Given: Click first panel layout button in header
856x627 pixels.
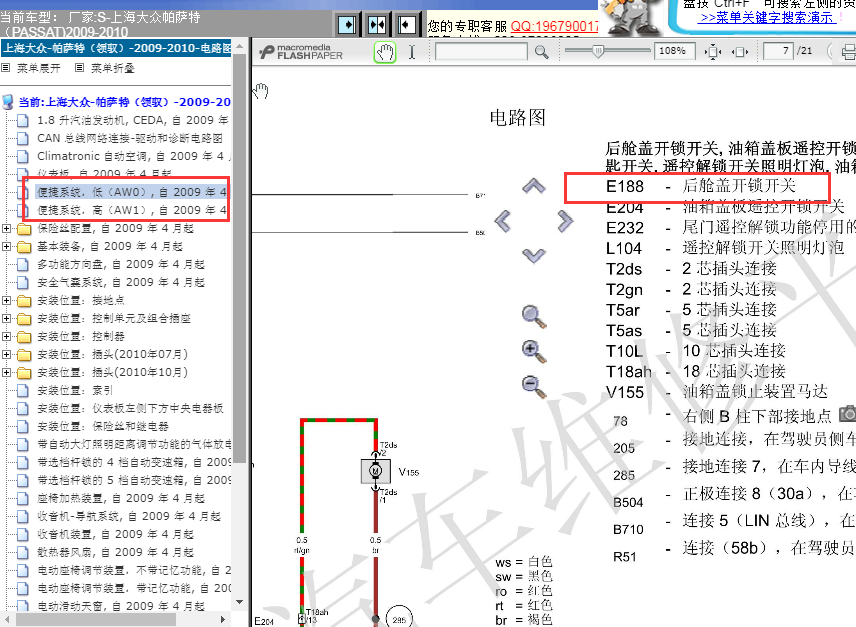Looking at the screenshot, I should pyautogui.click(x=347, y=25).
